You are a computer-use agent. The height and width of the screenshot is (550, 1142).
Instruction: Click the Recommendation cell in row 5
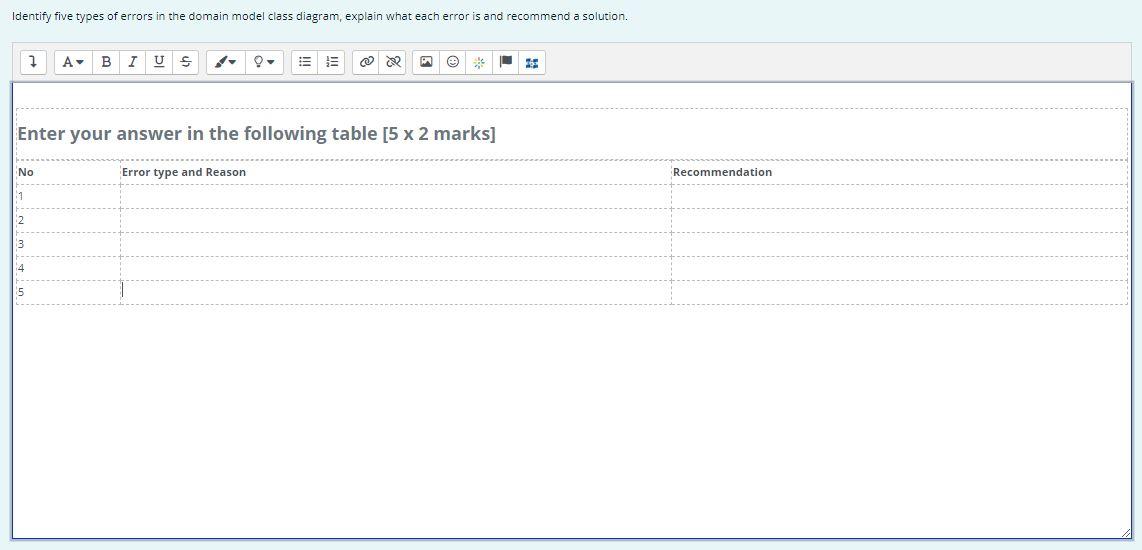899,292
